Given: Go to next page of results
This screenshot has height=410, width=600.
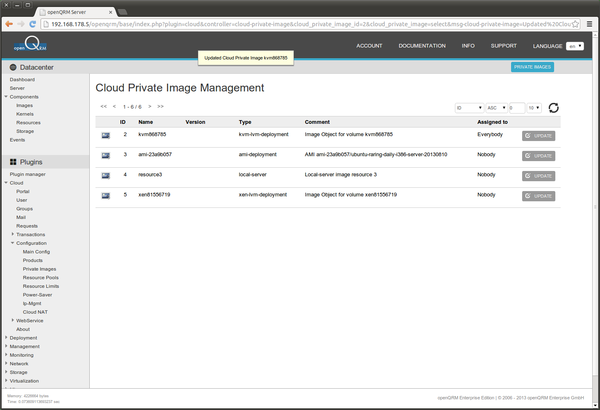Looking at the screenshot, I should 150,106.
